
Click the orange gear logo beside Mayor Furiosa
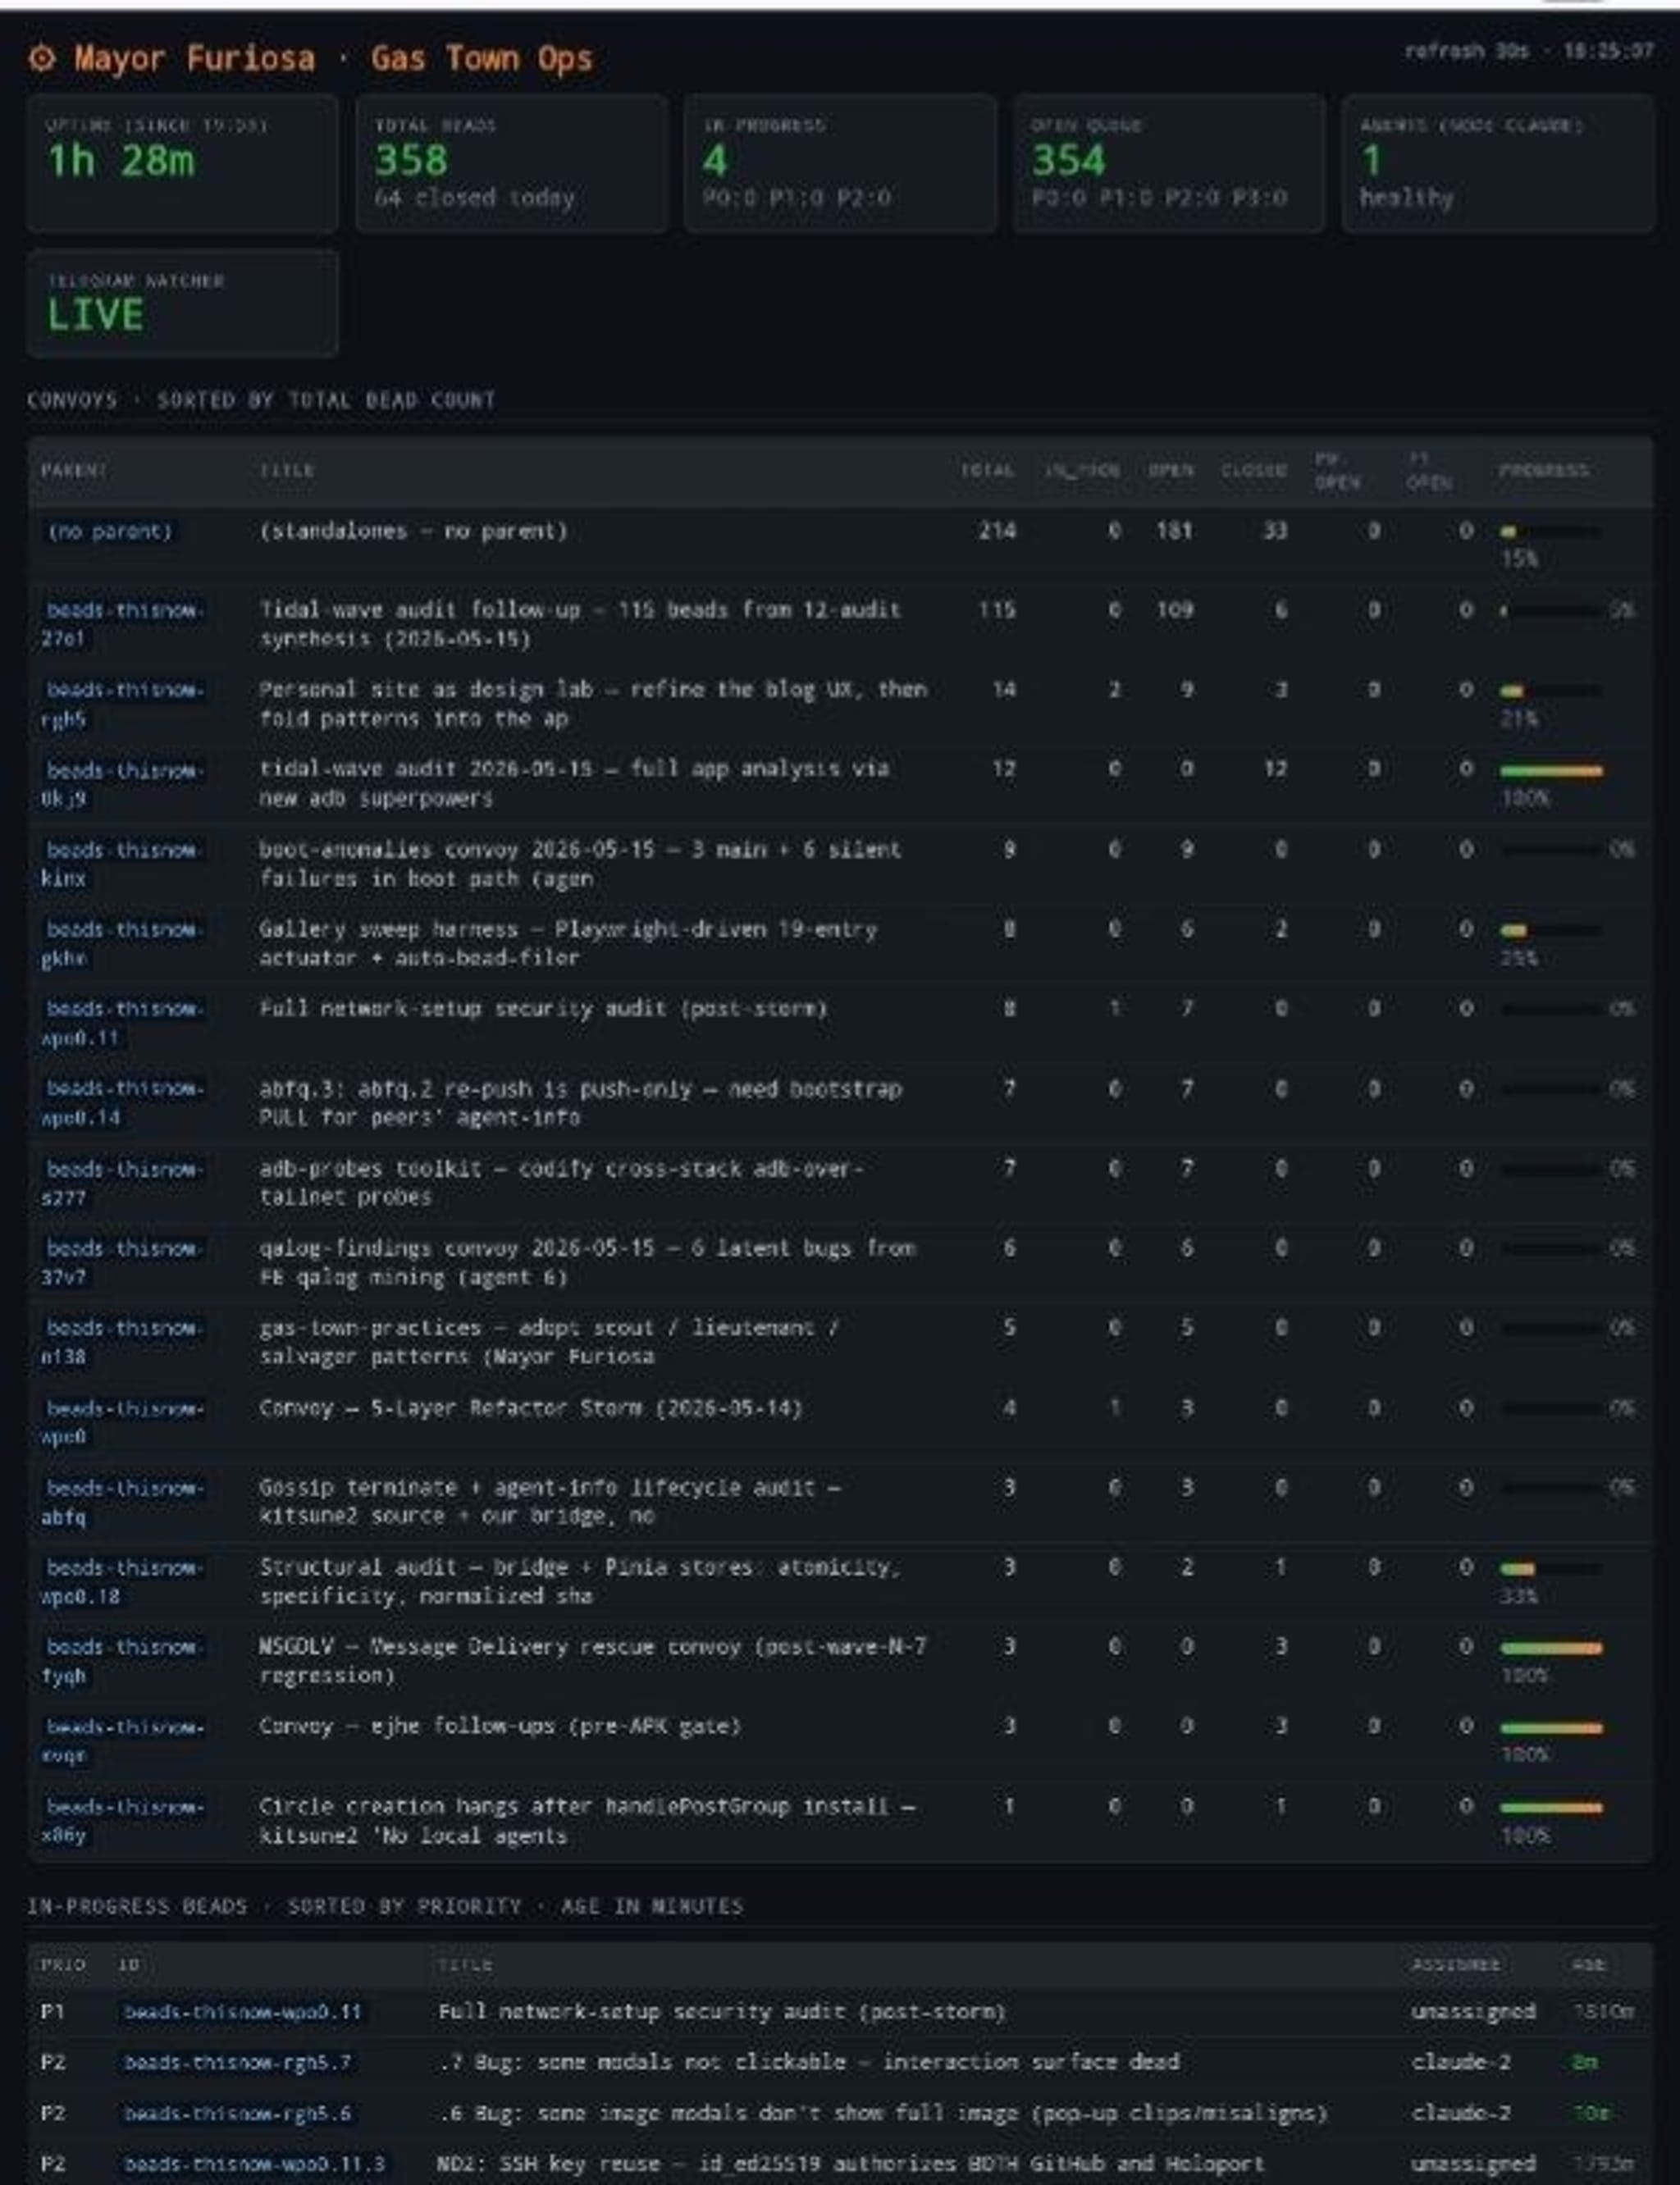(42, 58)
